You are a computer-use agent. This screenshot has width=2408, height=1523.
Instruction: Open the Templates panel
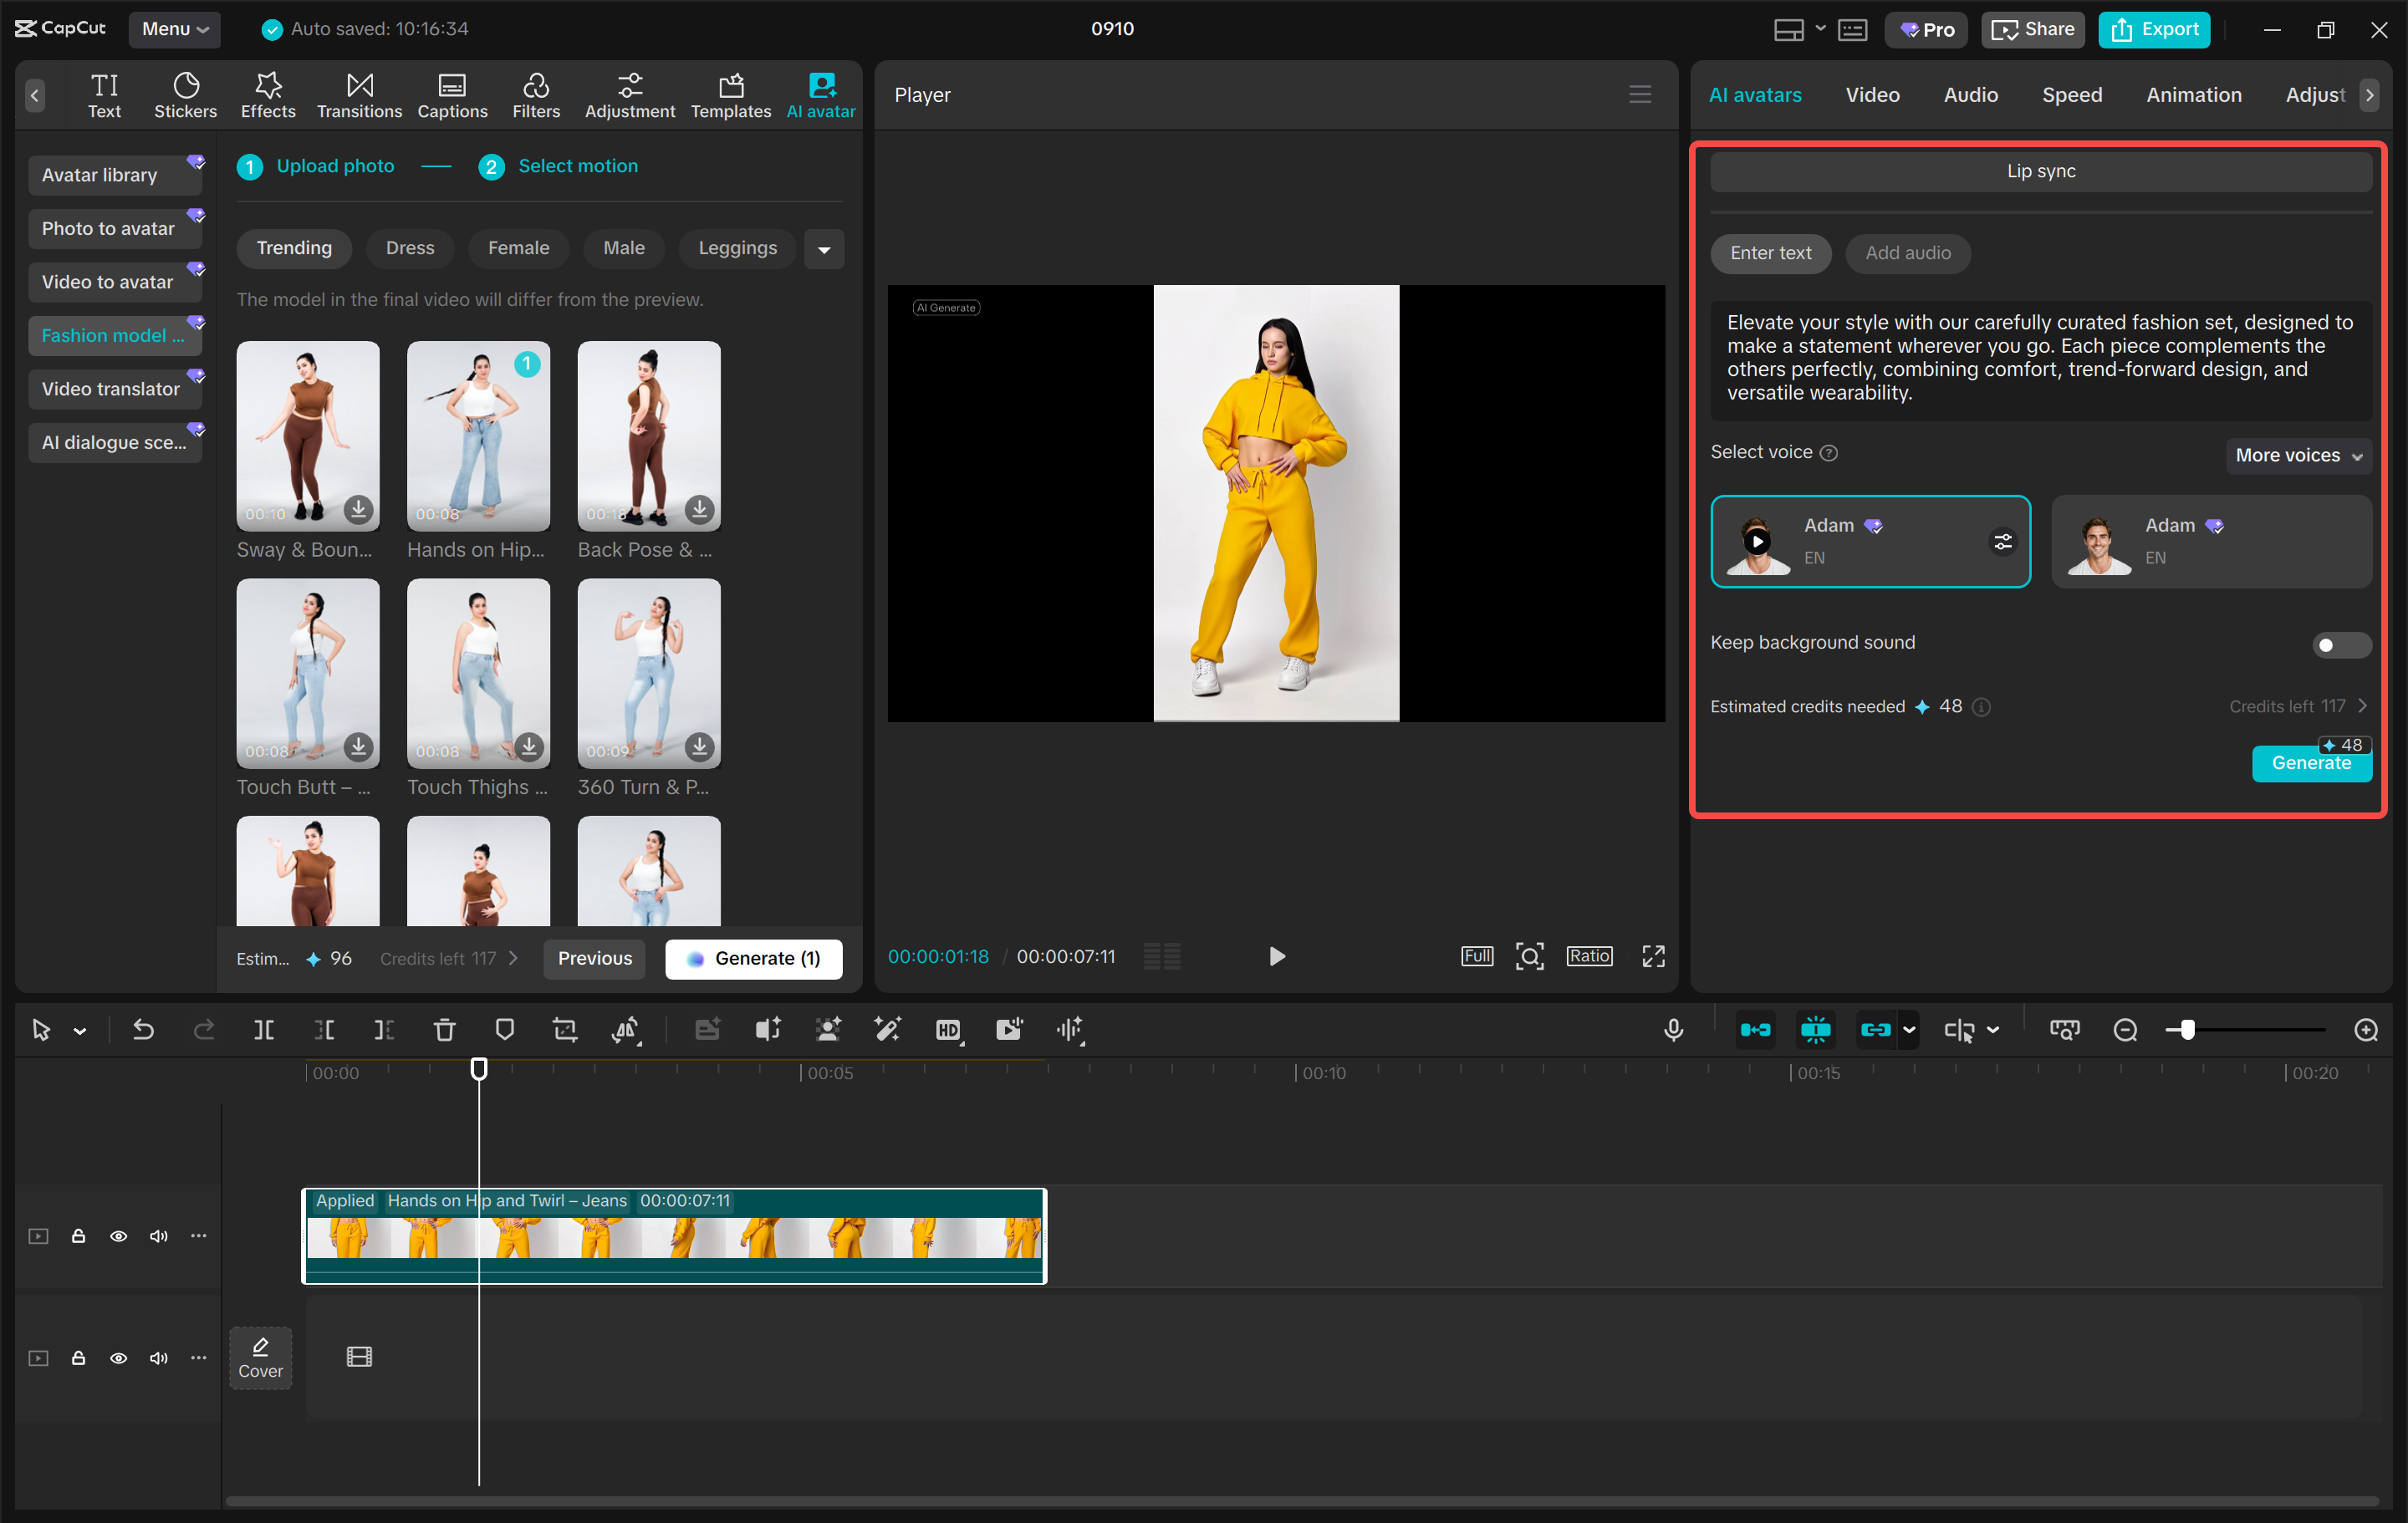[x=731, y=94]
